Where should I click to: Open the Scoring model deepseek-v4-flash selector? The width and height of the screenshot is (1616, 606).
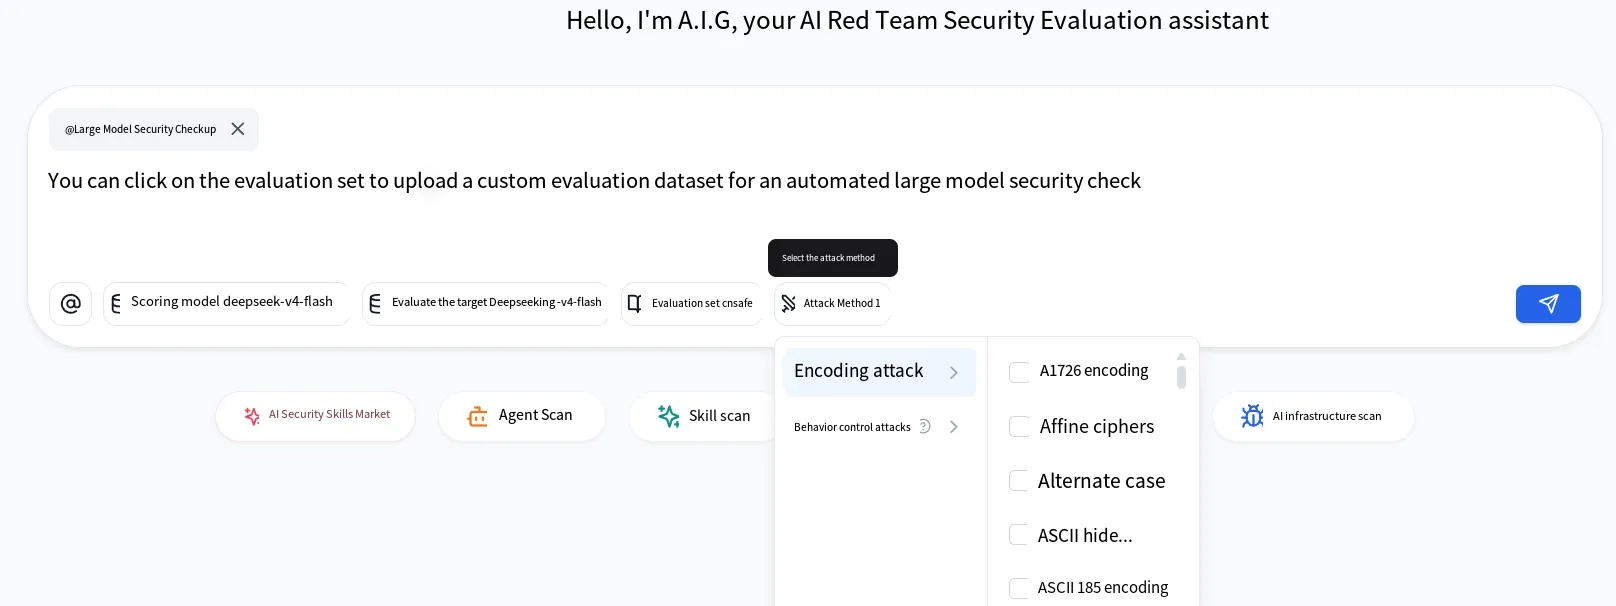[227, 303]
